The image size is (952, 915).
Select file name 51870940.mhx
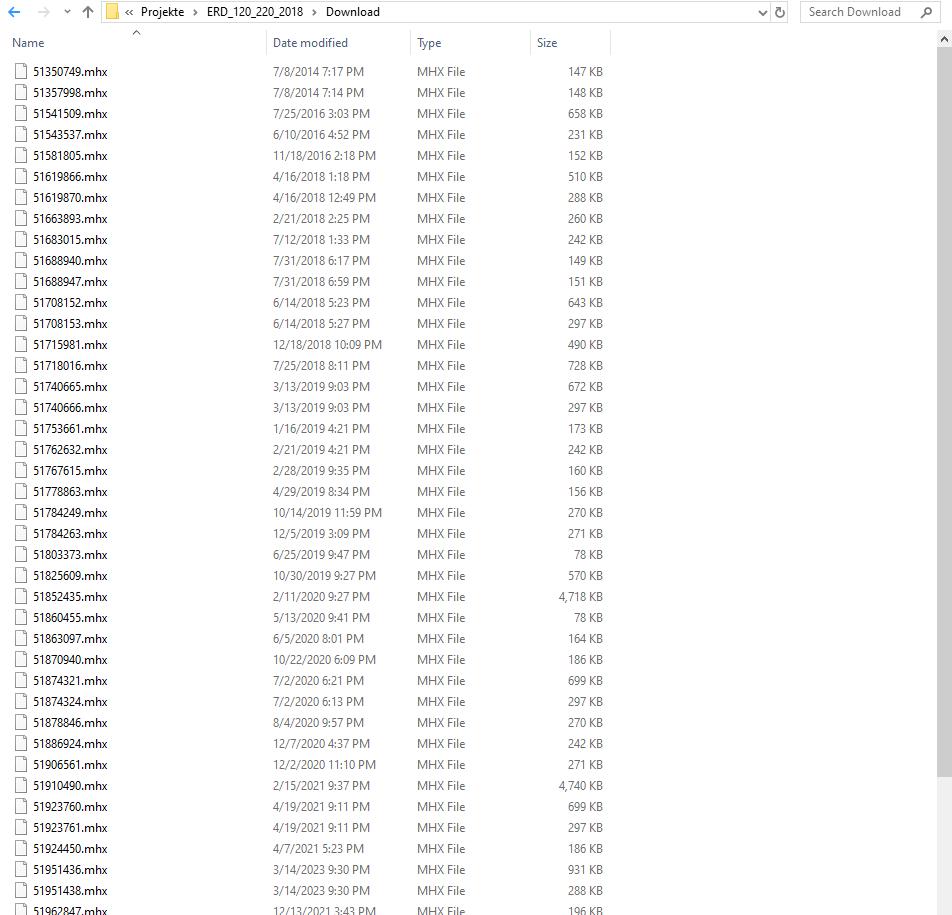coord(70,660)
